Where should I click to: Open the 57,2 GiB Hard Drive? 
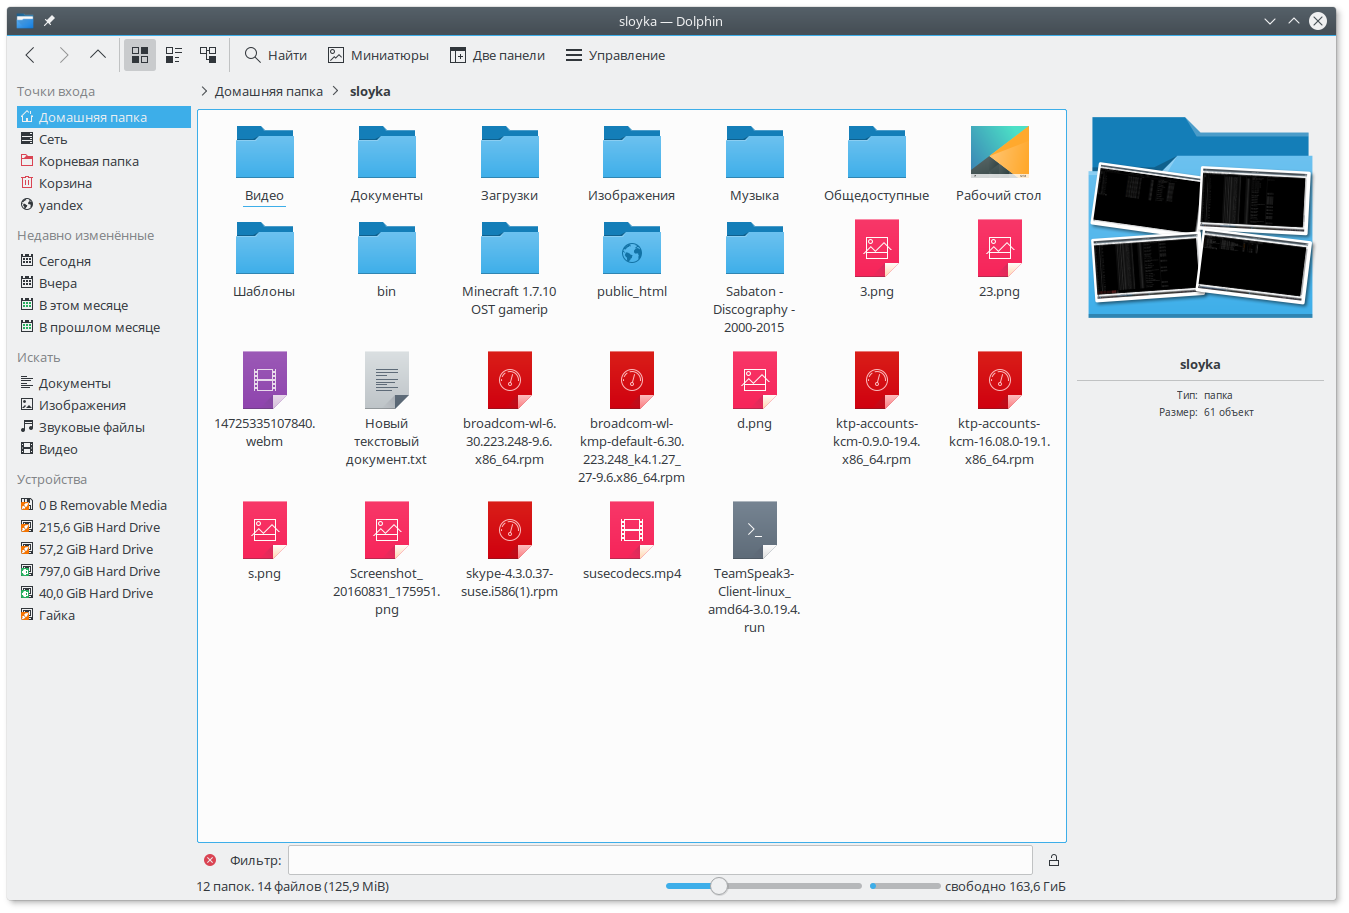coord(104,549)
